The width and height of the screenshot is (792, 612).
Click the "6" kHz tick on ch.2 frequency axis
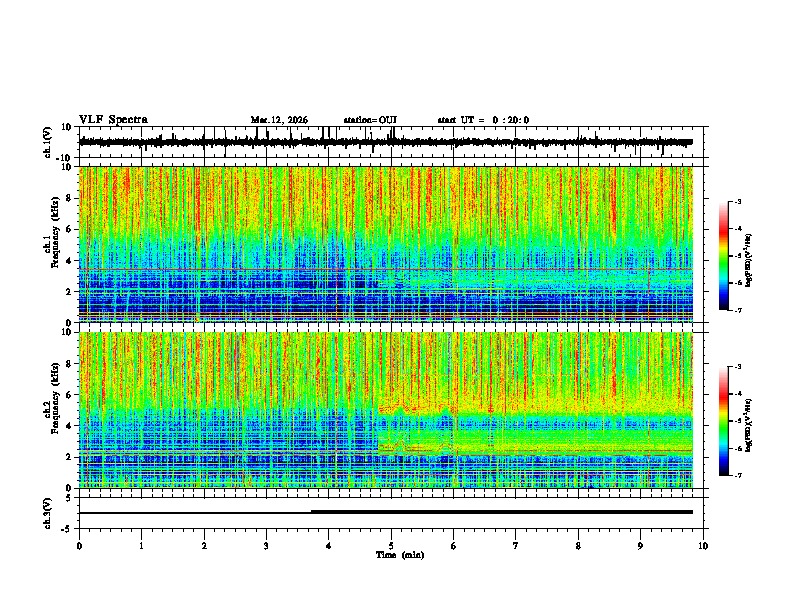click(x=71, y=395)
